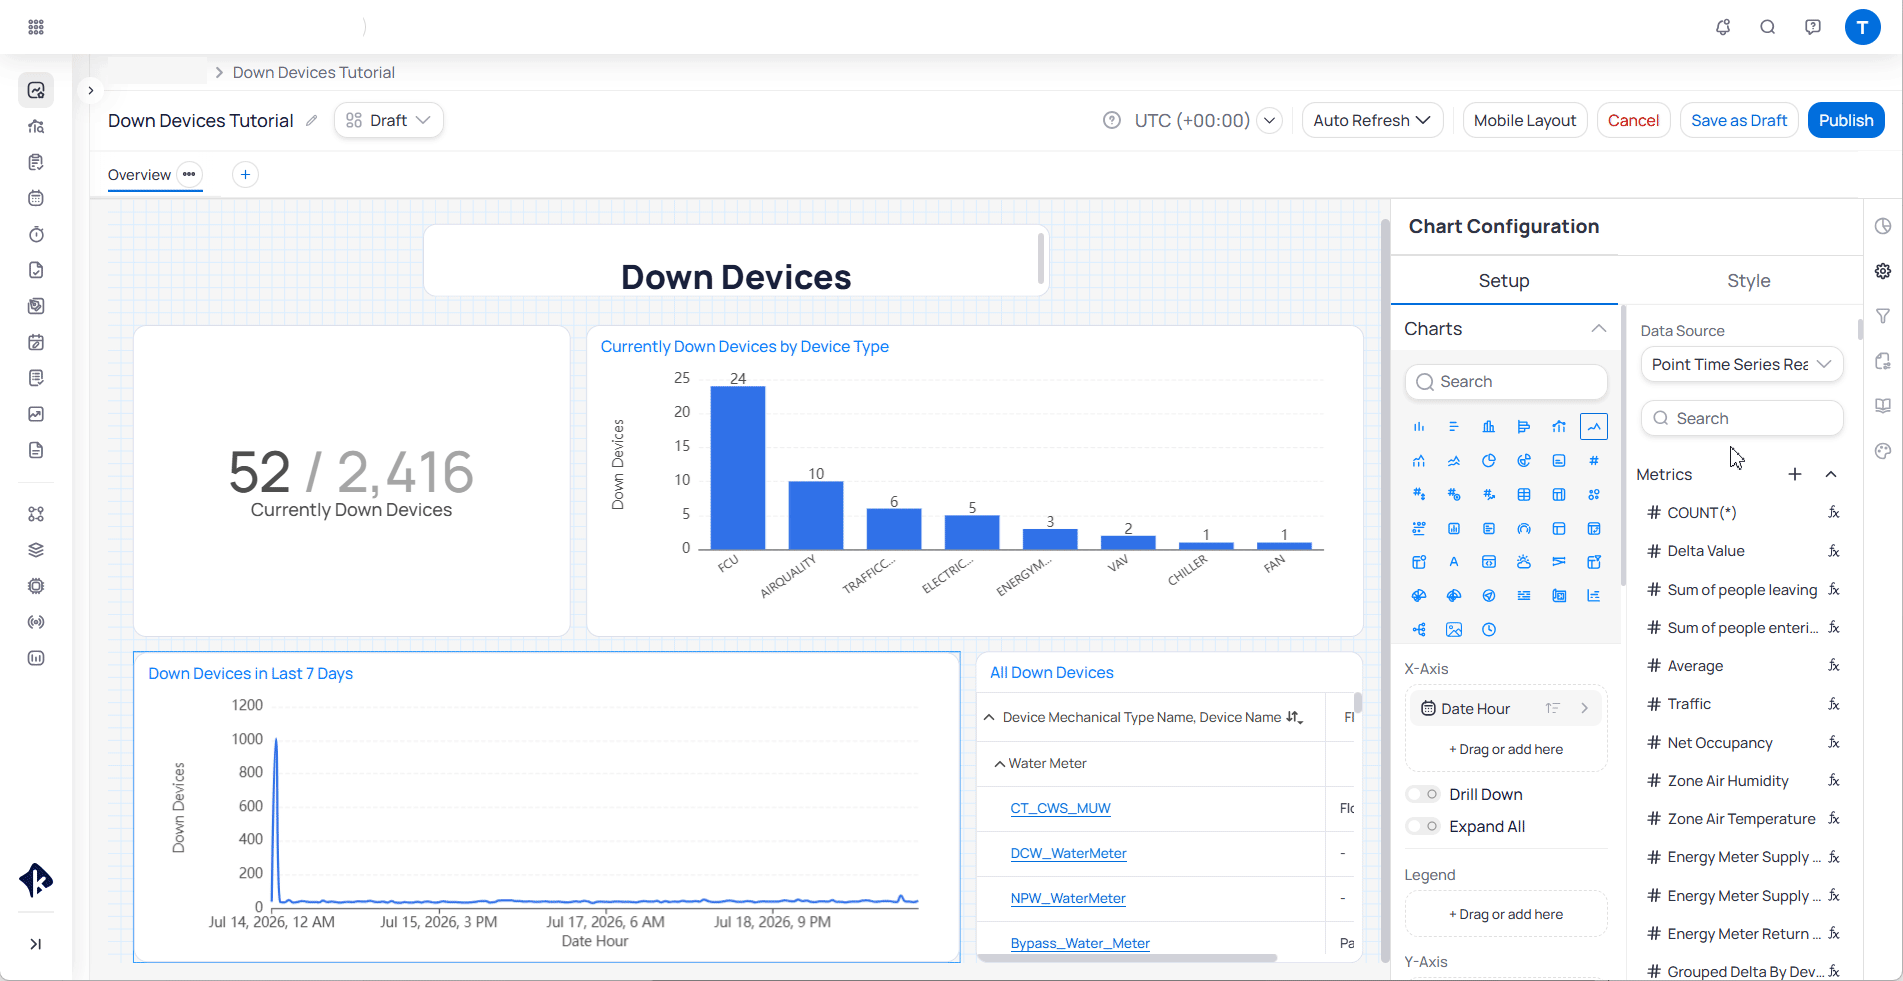Open global search magnifier in top bar
This screenshot has height=981, width=1903.
point(1767,27)
